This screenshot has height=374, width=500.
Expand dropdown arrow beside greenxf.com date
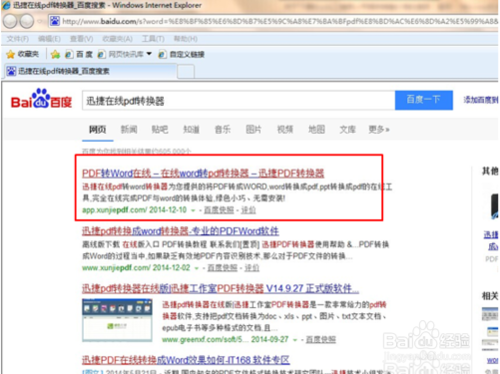pos(295,340)
